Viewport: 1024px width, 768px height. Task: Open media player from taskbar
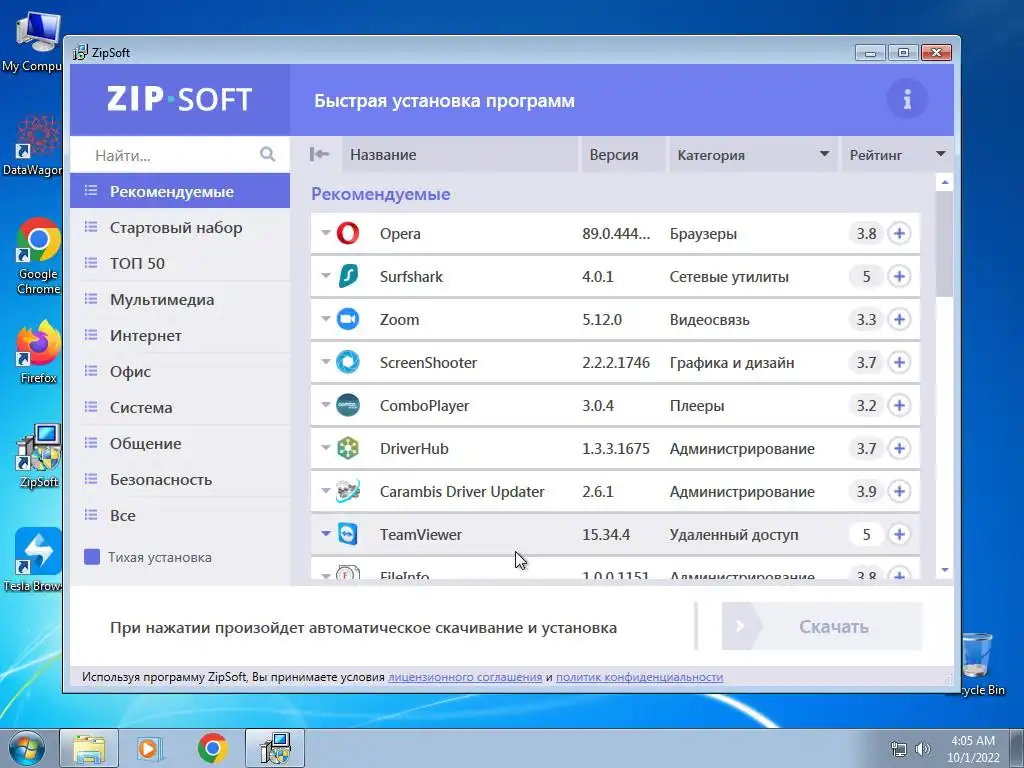150,748
